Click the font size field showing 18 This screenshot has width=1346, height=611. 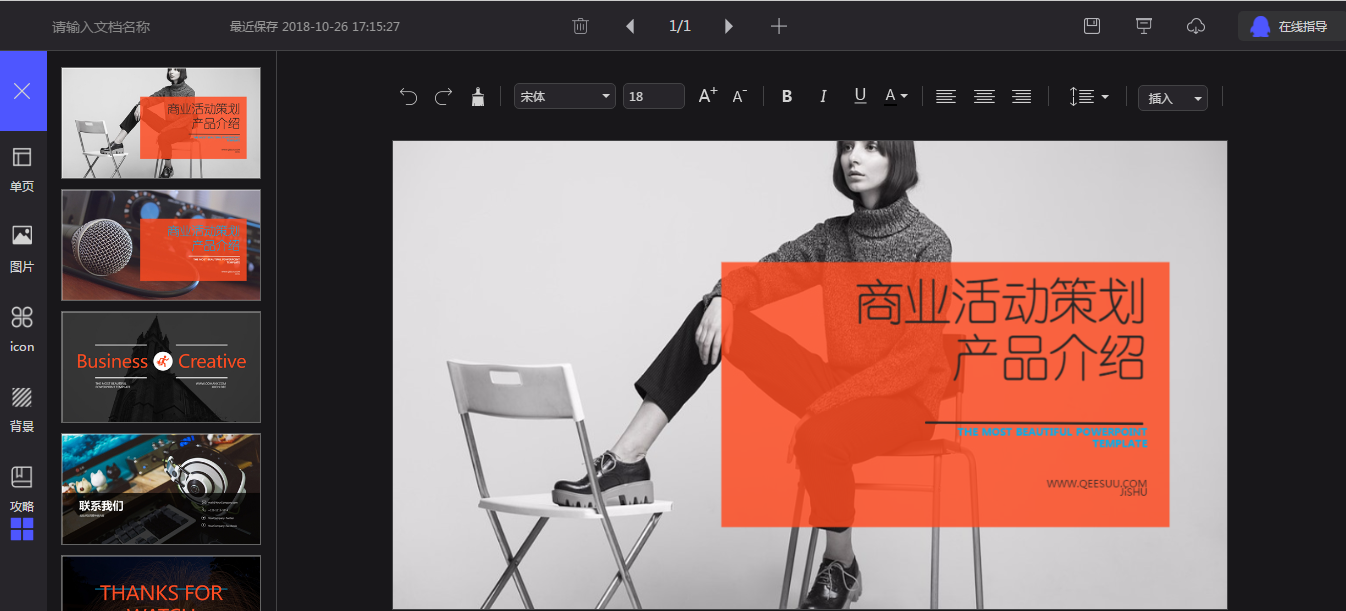(x=654, y=97)
